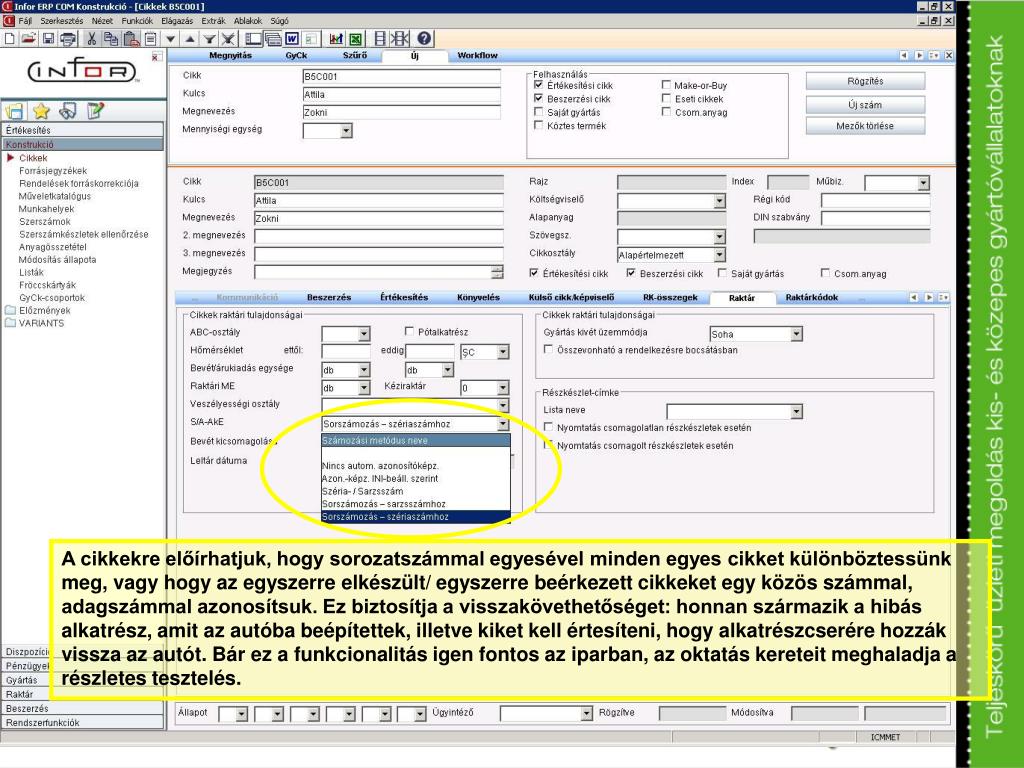Click the yellow star favorites icon
Viewport: 1024px width, 768px height.
tap(41, 111)
